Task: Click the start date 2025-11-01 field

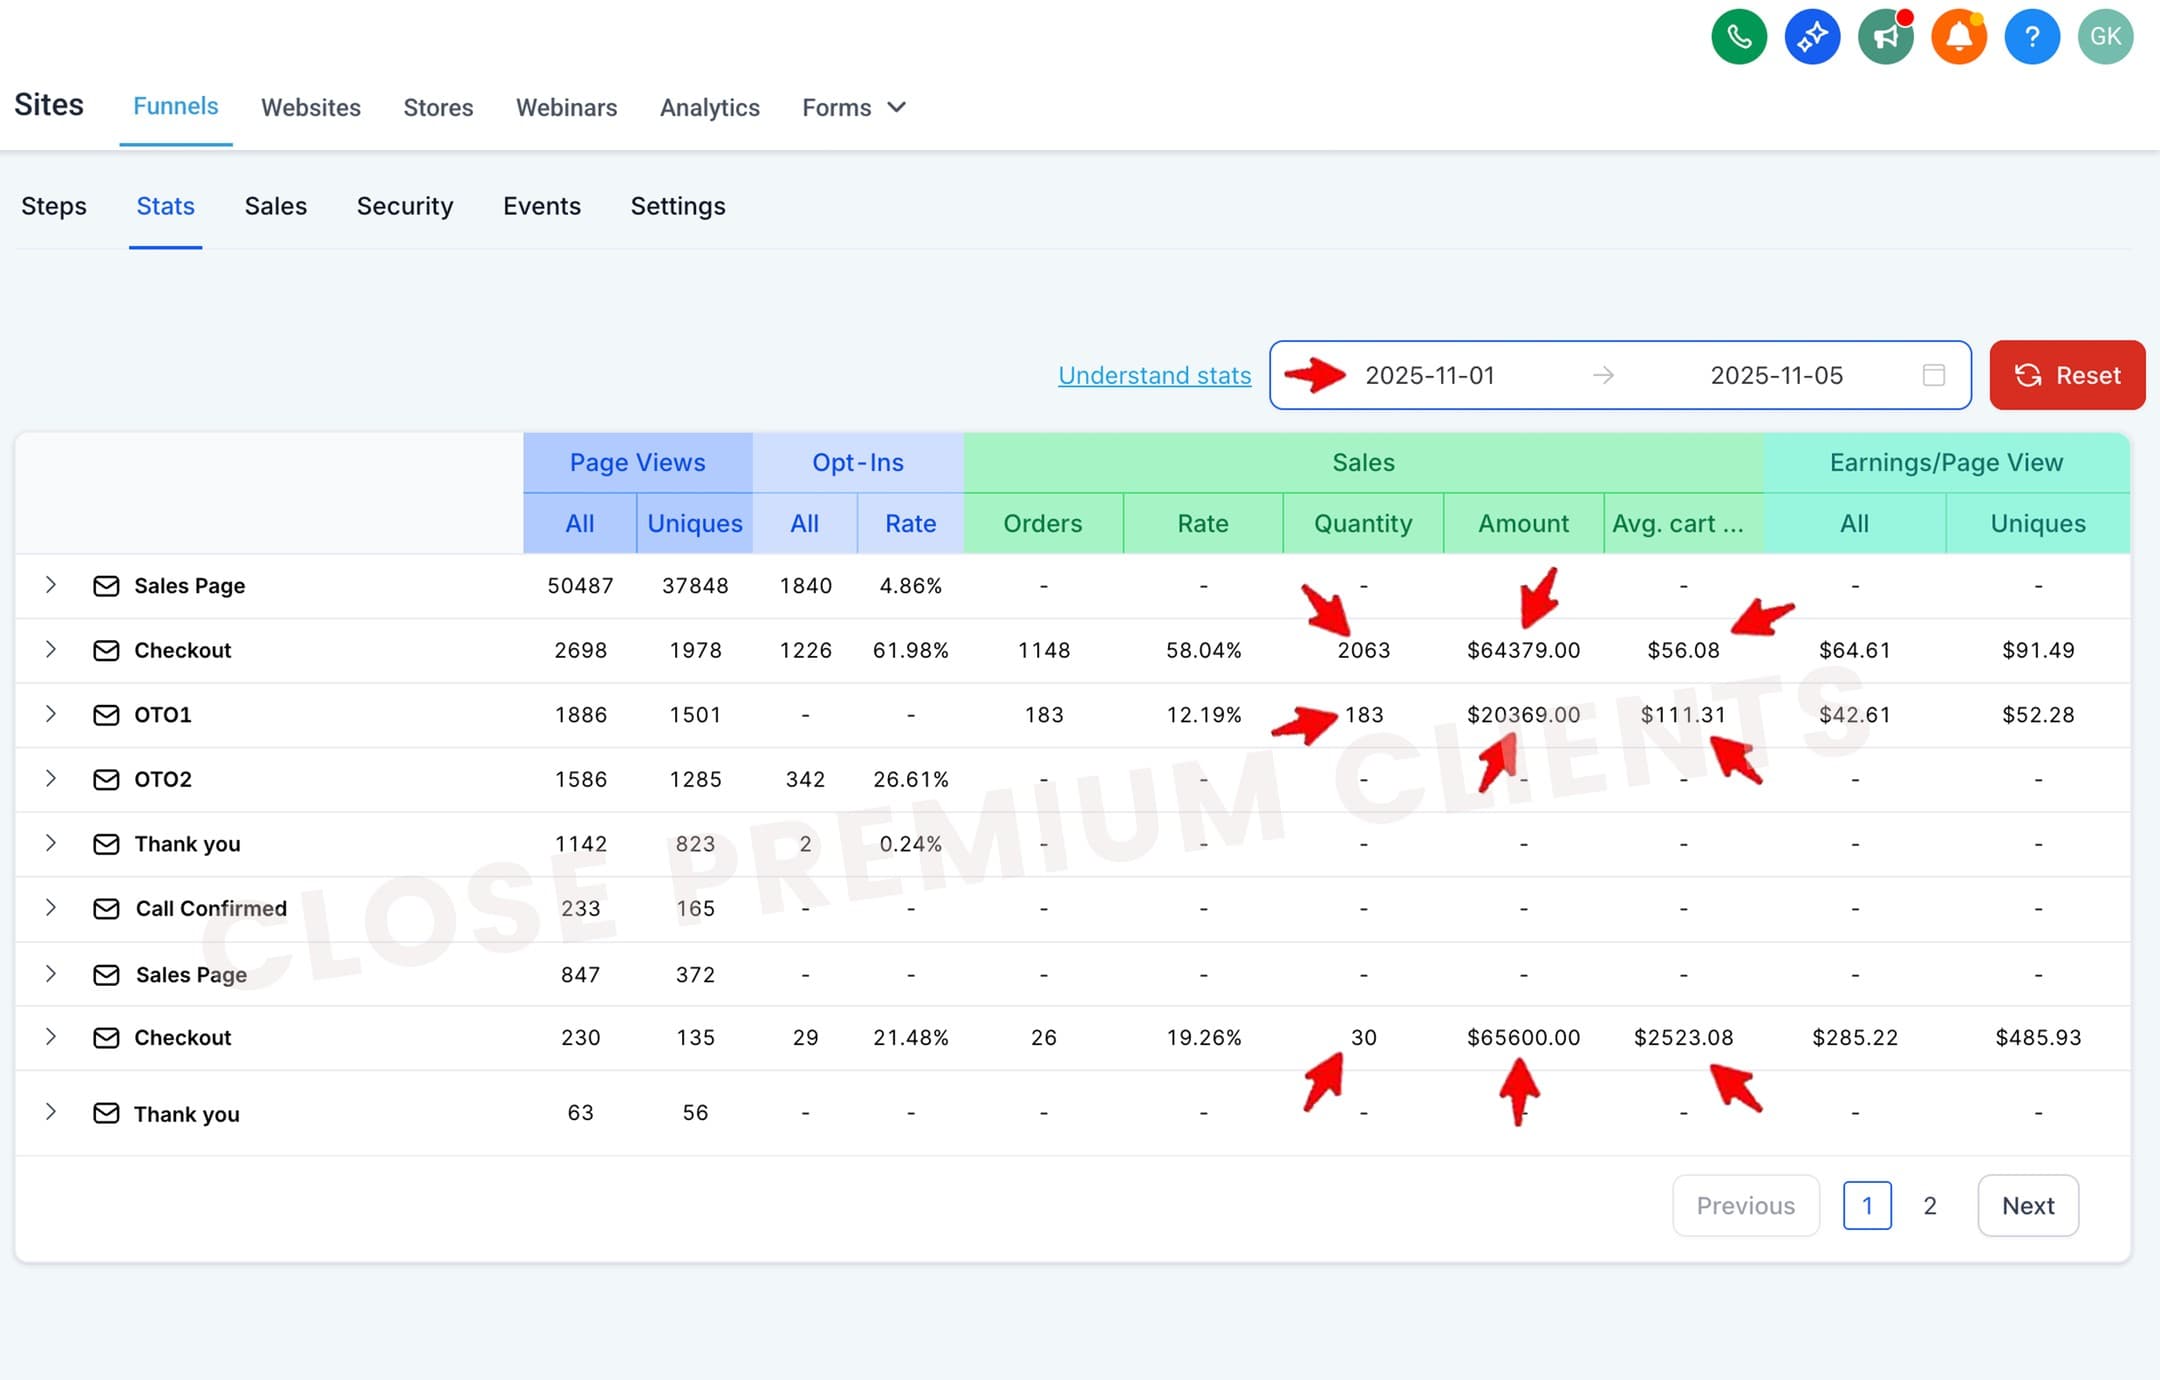Action: (1430, 375)
